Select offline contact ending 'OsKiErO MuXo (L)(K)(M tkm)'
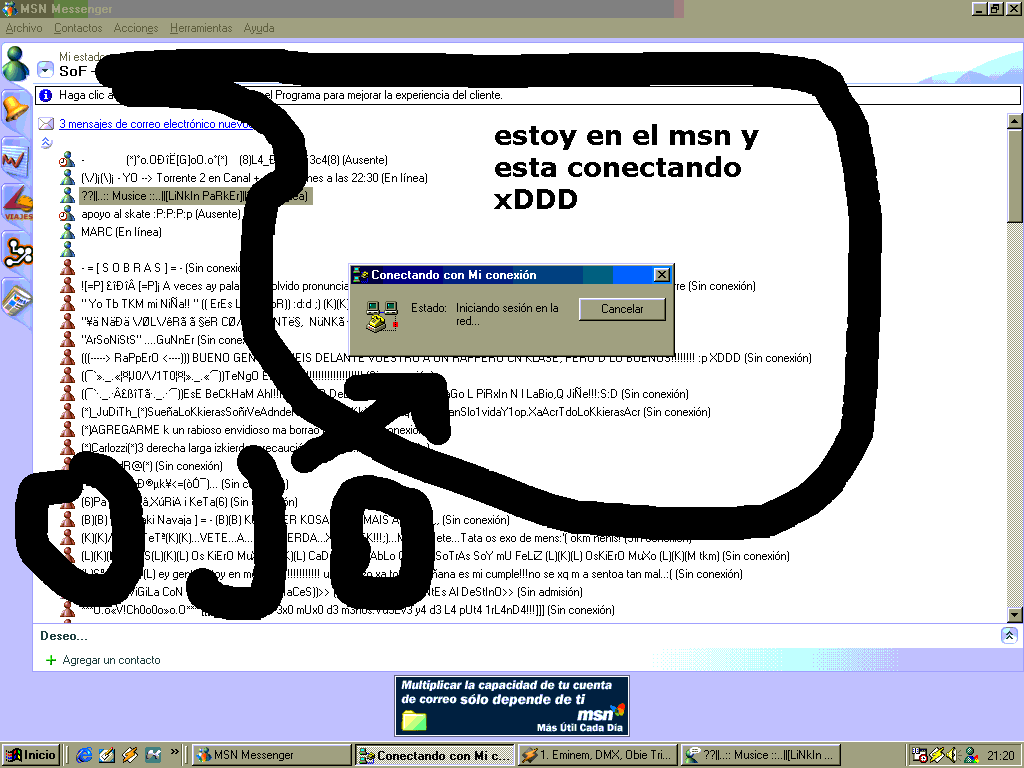 (435, 556)
